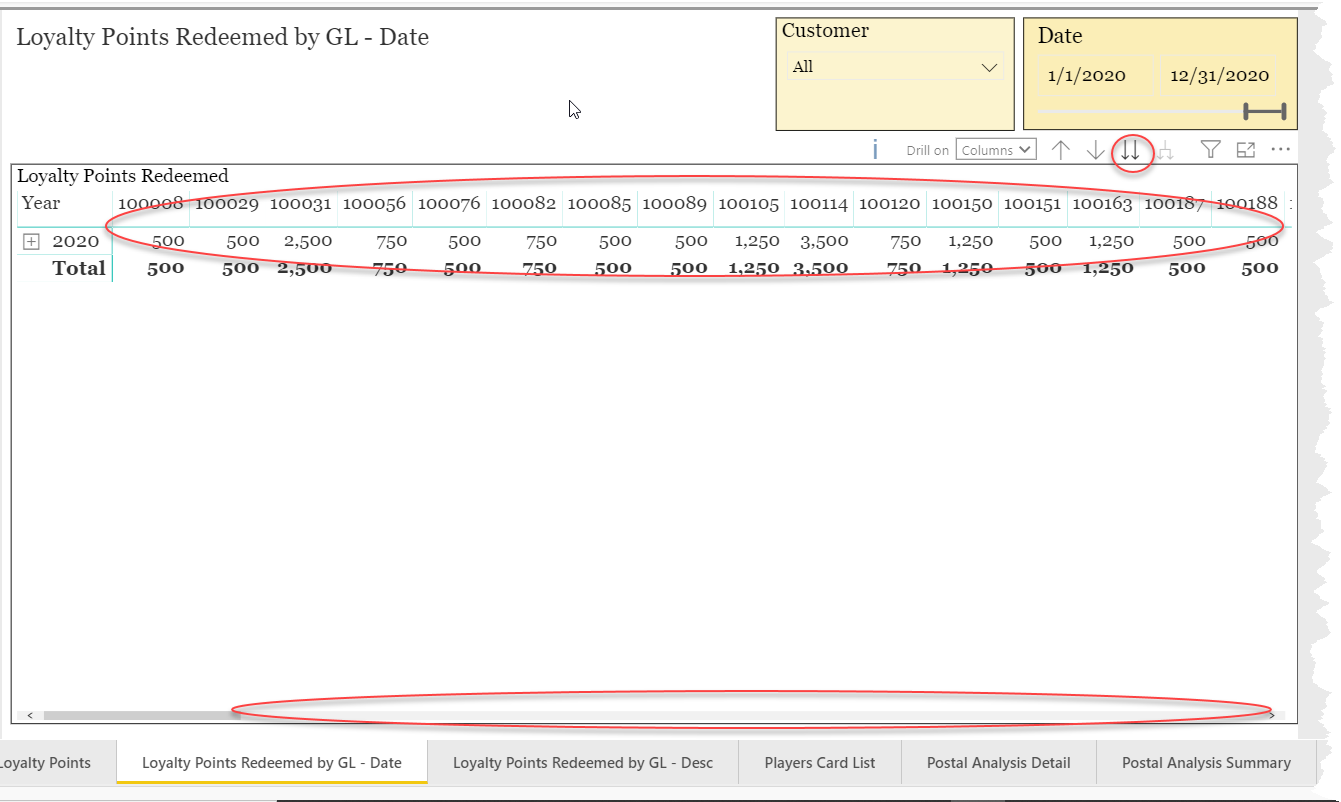Go to next level with double-arrow icon
Image resolution: width=1341 pixels, height=802 pixels.
(1130, 151)
